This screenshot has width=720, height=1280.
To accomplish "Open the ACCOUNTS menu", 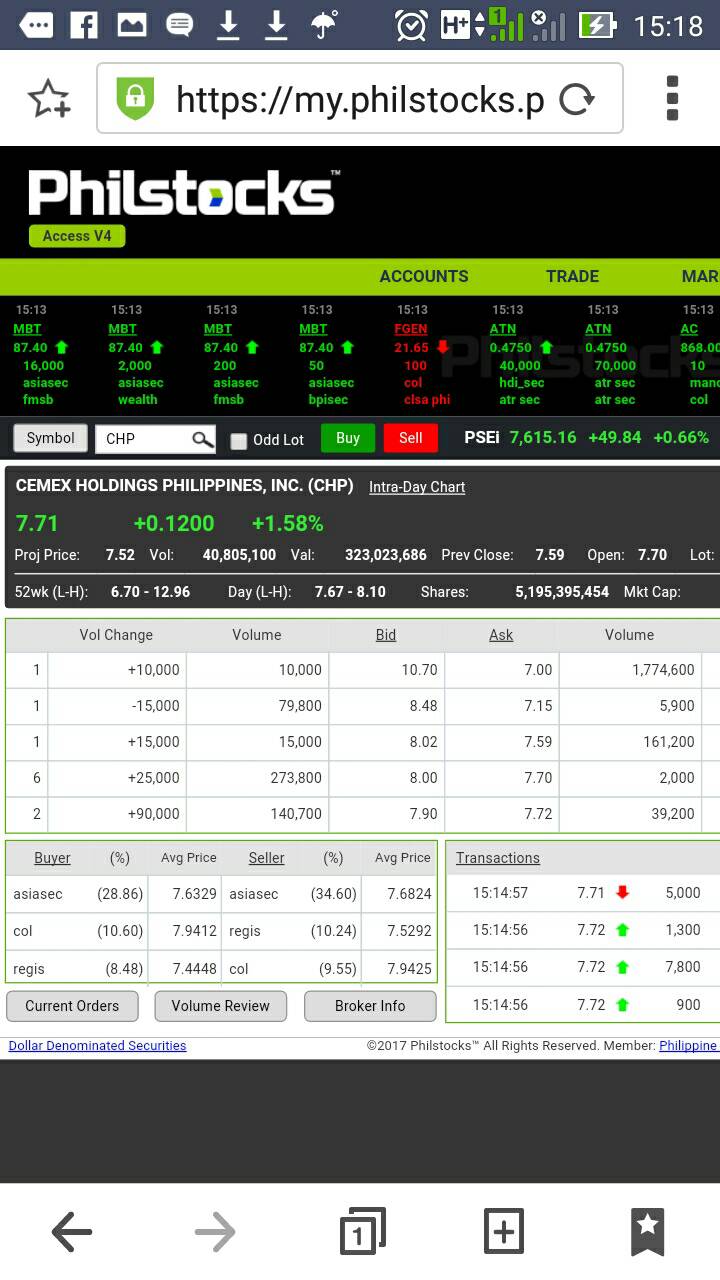I will tap(424, 276).
